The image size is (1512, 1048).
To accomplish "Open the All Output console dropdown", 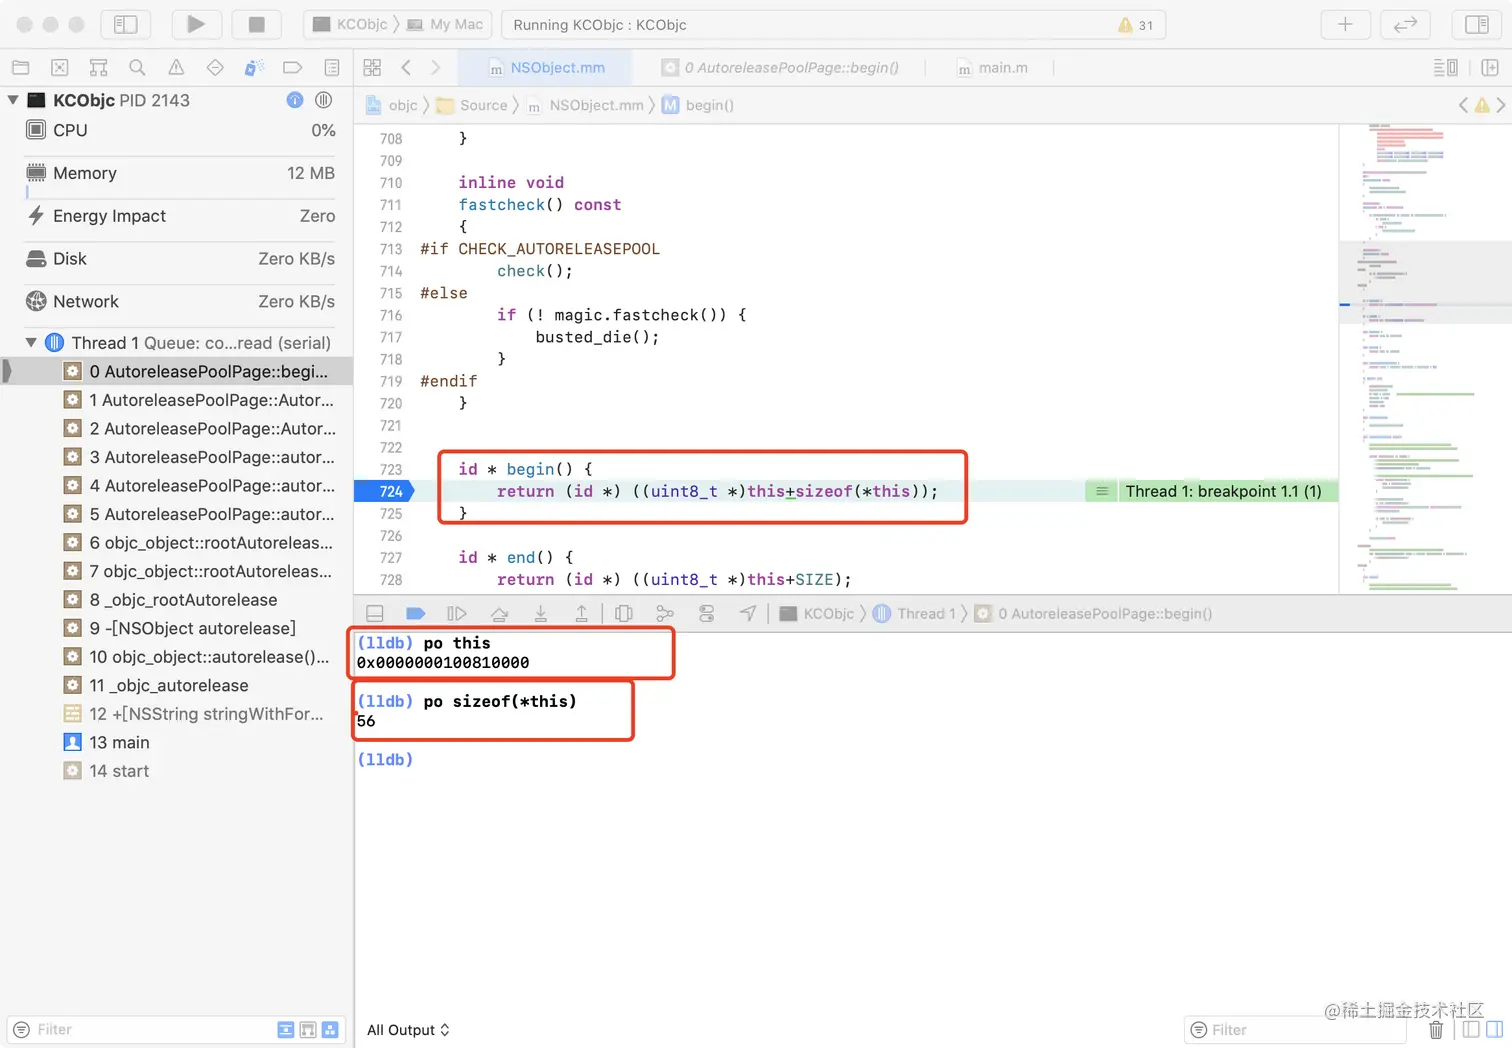I will [x=408, y=1030].
